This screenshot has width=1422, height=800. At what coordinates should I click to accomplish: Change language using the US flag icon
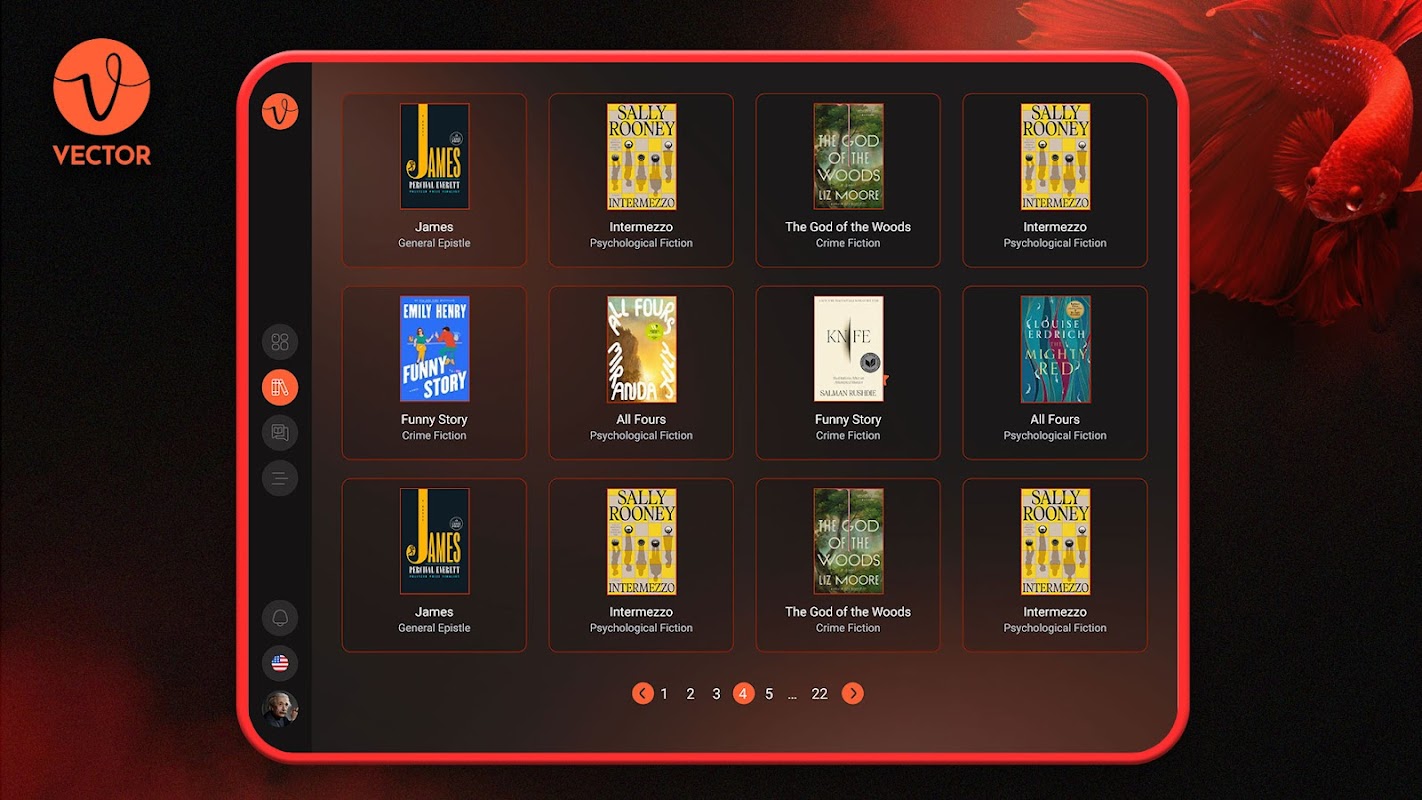point(280,663)
